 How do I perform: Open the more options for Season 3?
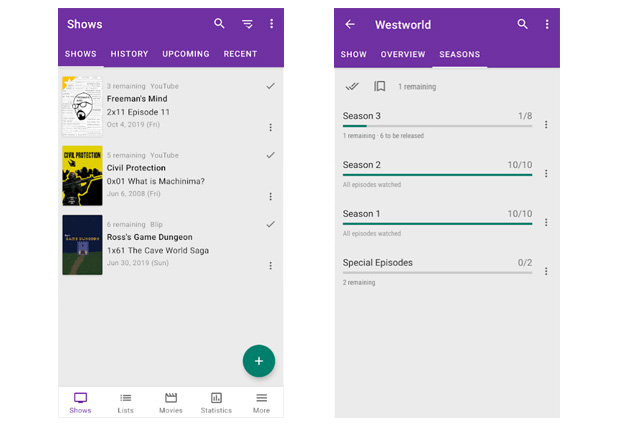546,125
